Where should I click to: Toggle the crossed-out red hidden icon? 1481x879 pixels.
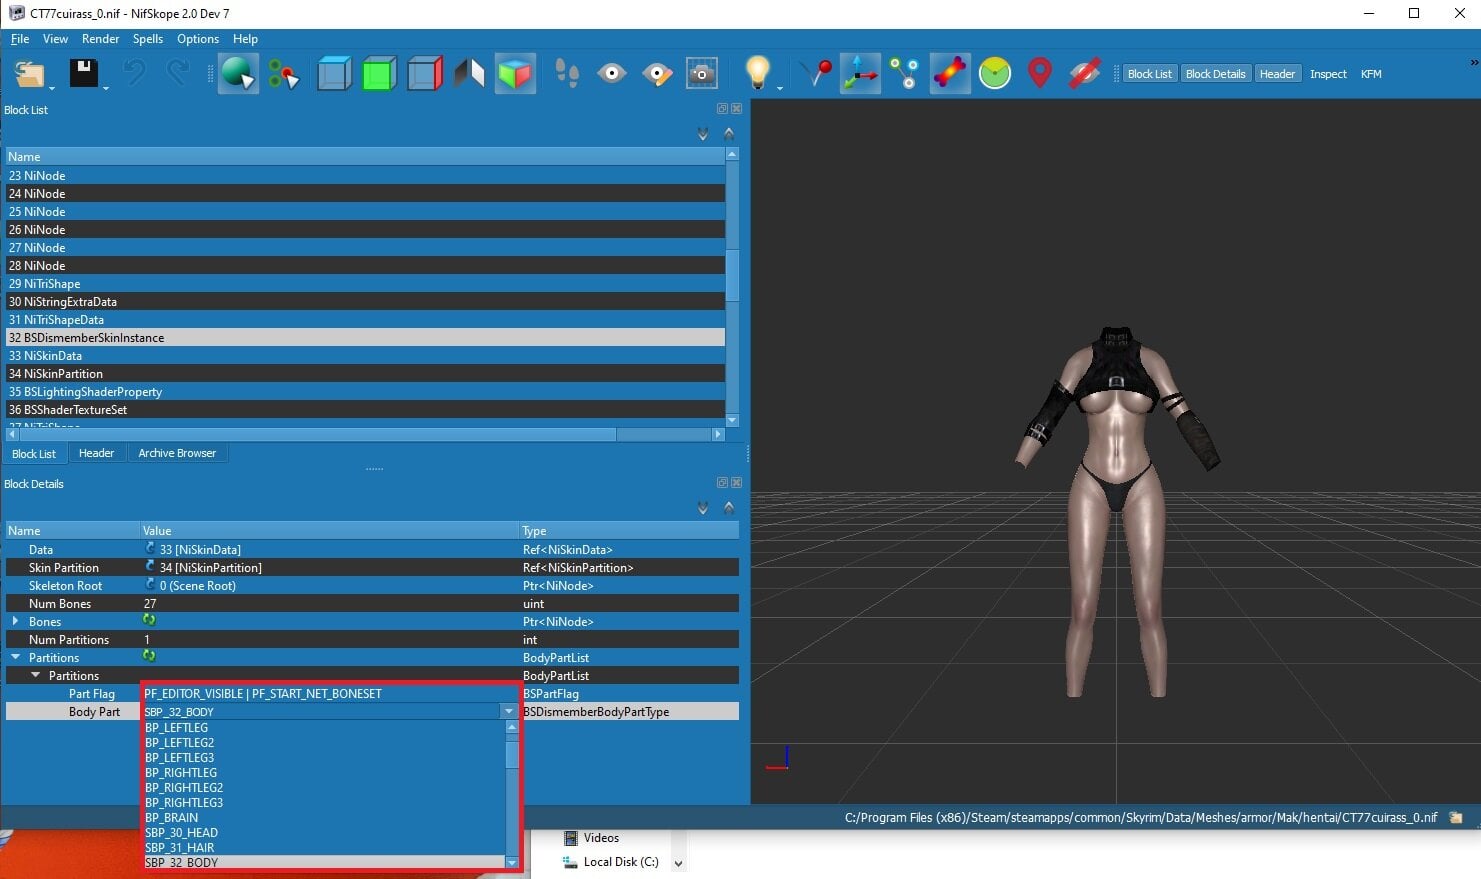pos(1085,73)
